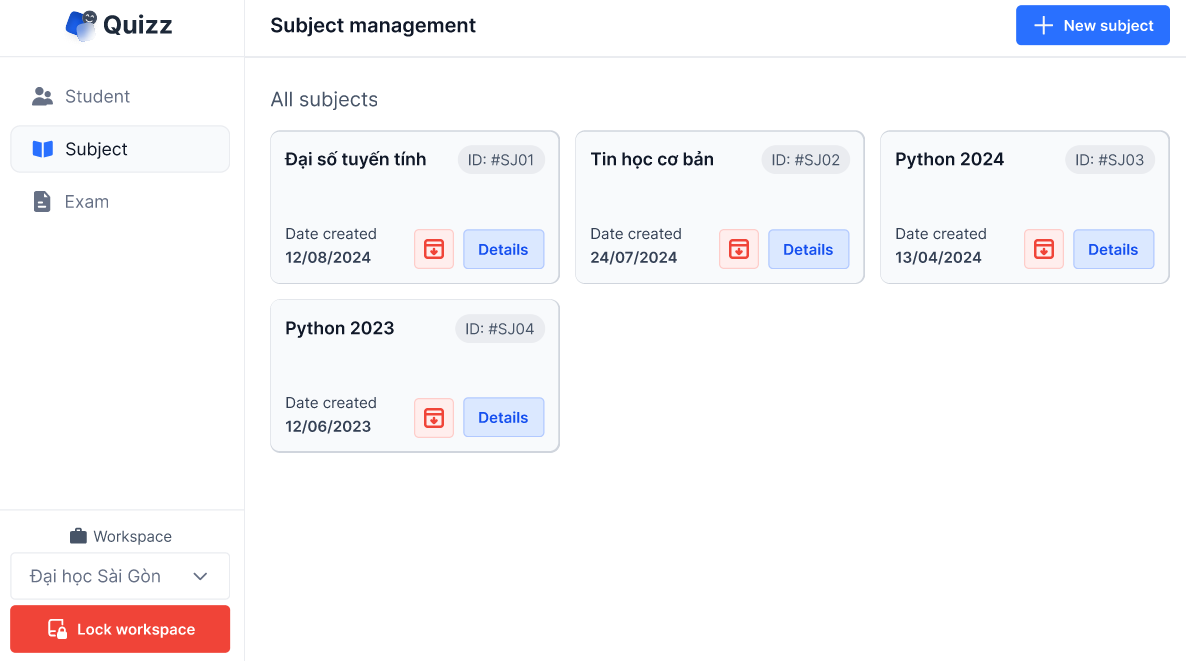Click the ID: #SJ03 badge
1186x661 pixels.
click(1109, 160)
